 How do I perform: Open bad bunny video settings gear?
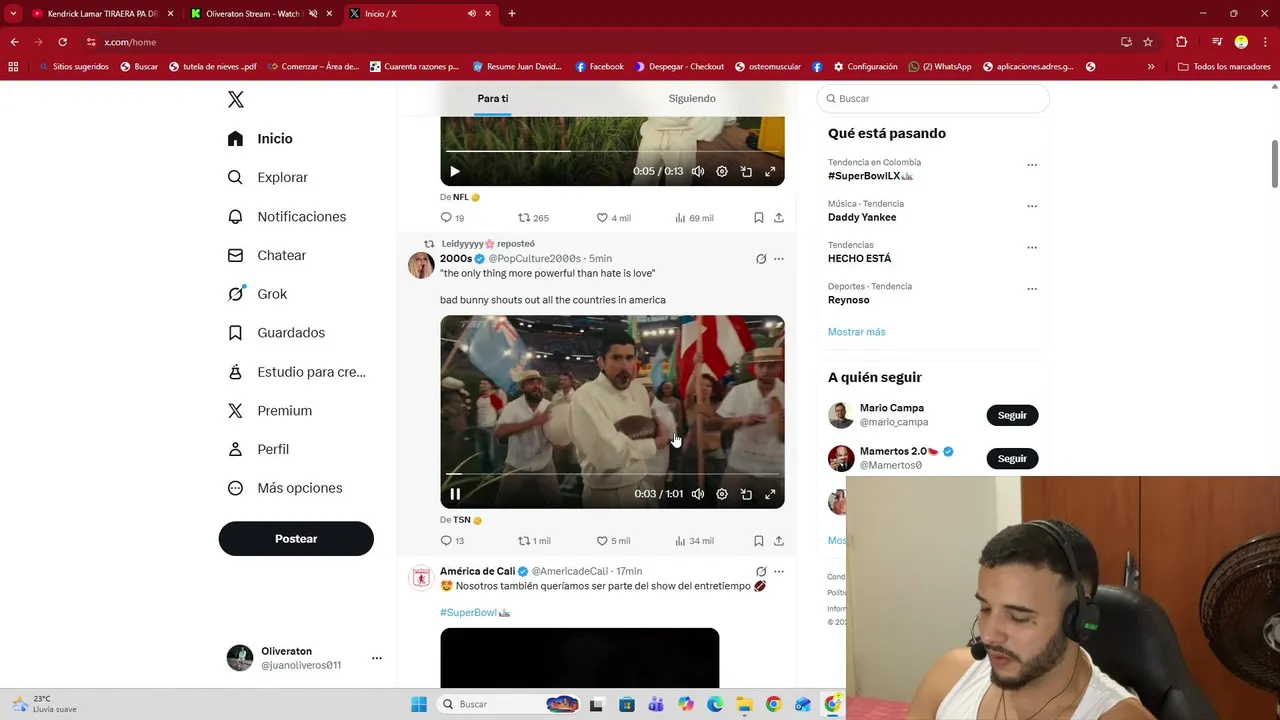click(x=722, y=494)
